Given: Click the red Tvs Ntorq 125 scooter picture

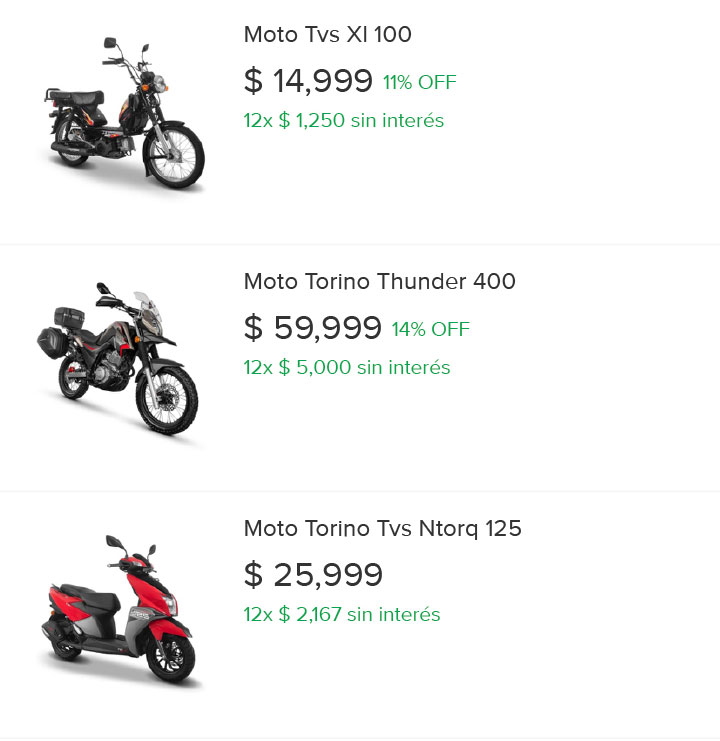Looking at the screenshot, I should tap(120, 611).
